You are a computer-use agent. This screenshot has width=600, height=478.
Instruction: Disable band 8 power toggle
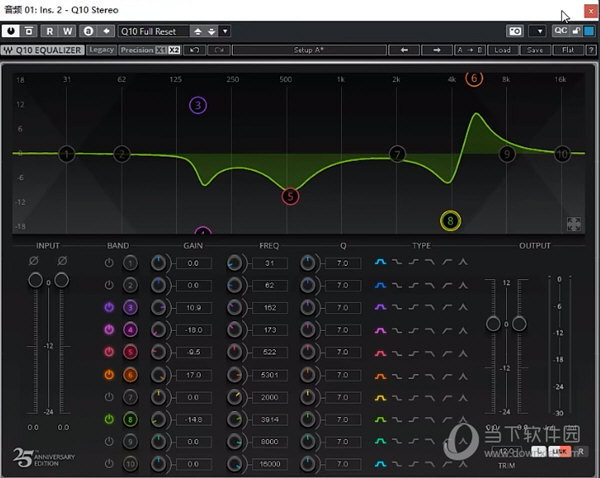click(109, 419)
